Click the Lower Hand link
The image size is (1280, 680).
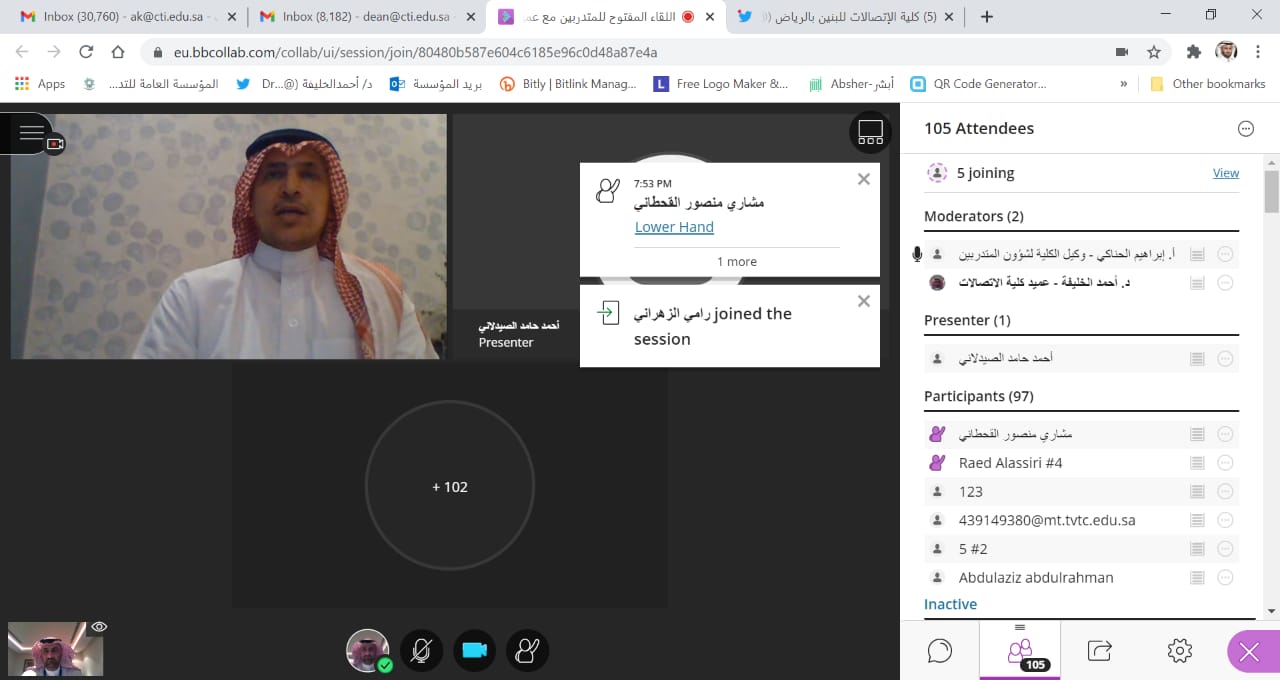(674, 227)
